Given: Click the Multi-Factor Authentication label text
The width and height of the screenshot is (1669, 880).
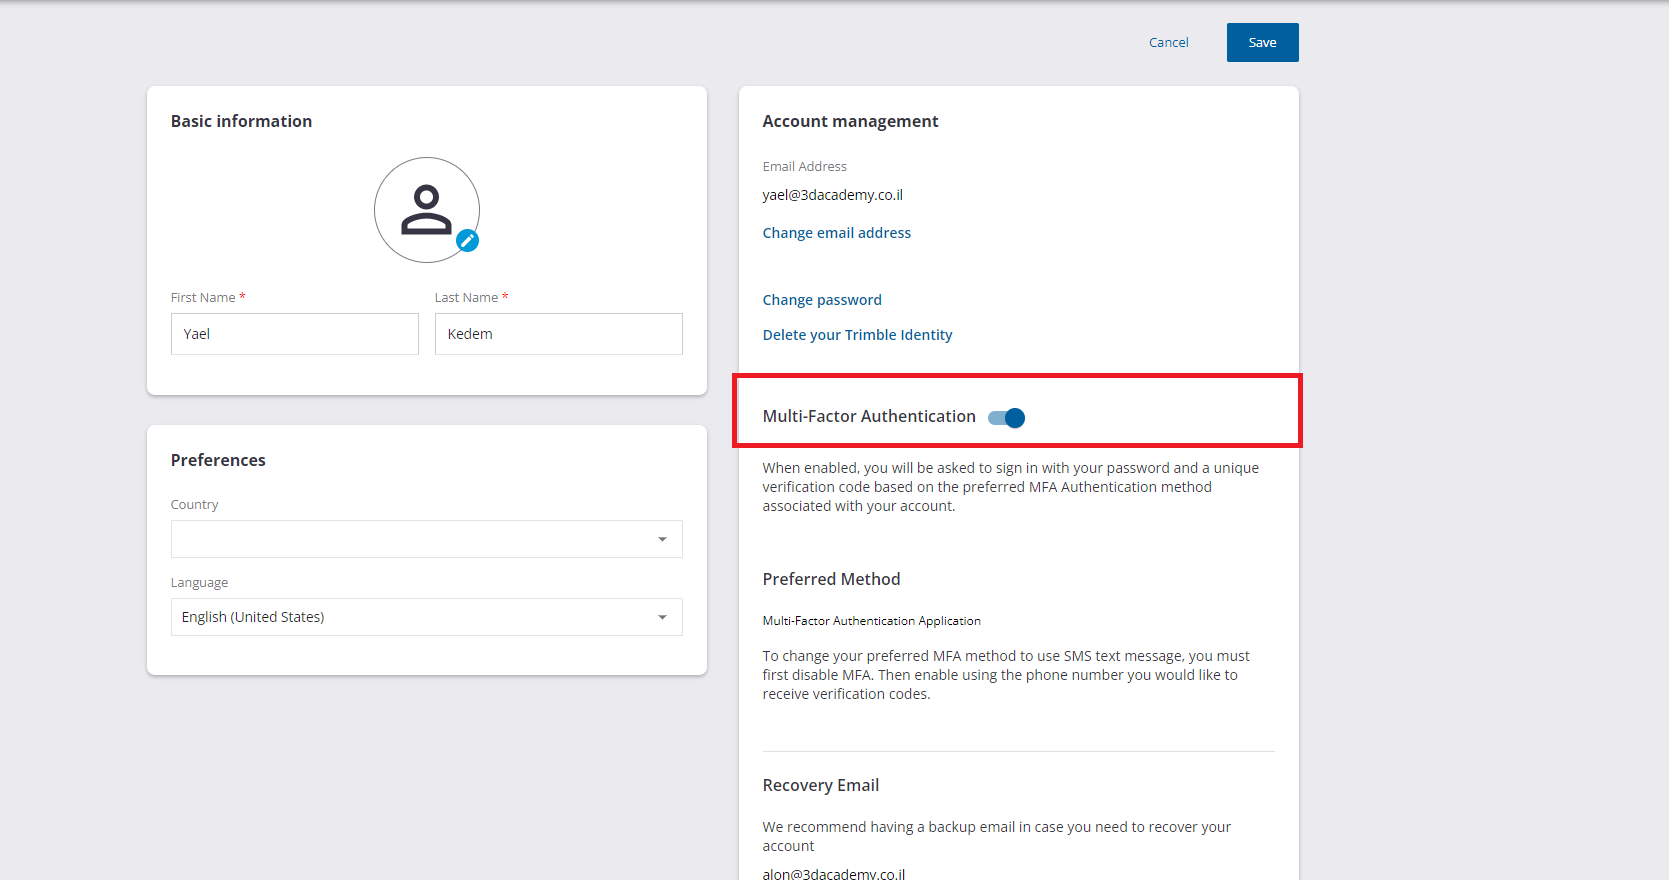Looking at the screenshot, I should 868,416.
